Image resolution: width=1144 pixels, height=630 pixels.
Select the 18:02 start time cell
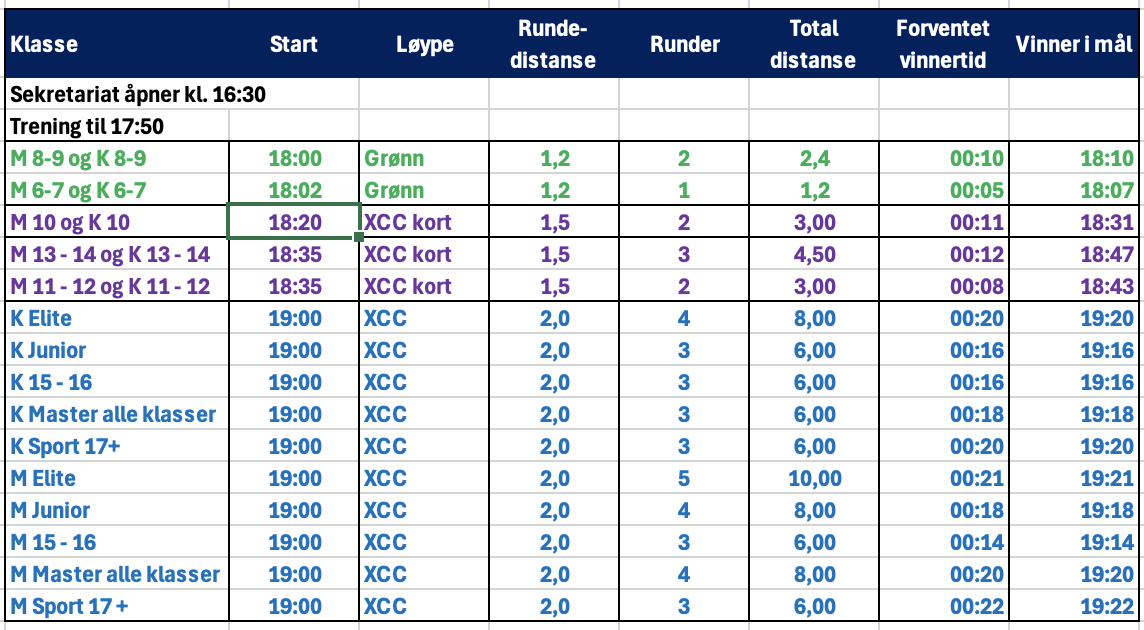coord(294,190)
